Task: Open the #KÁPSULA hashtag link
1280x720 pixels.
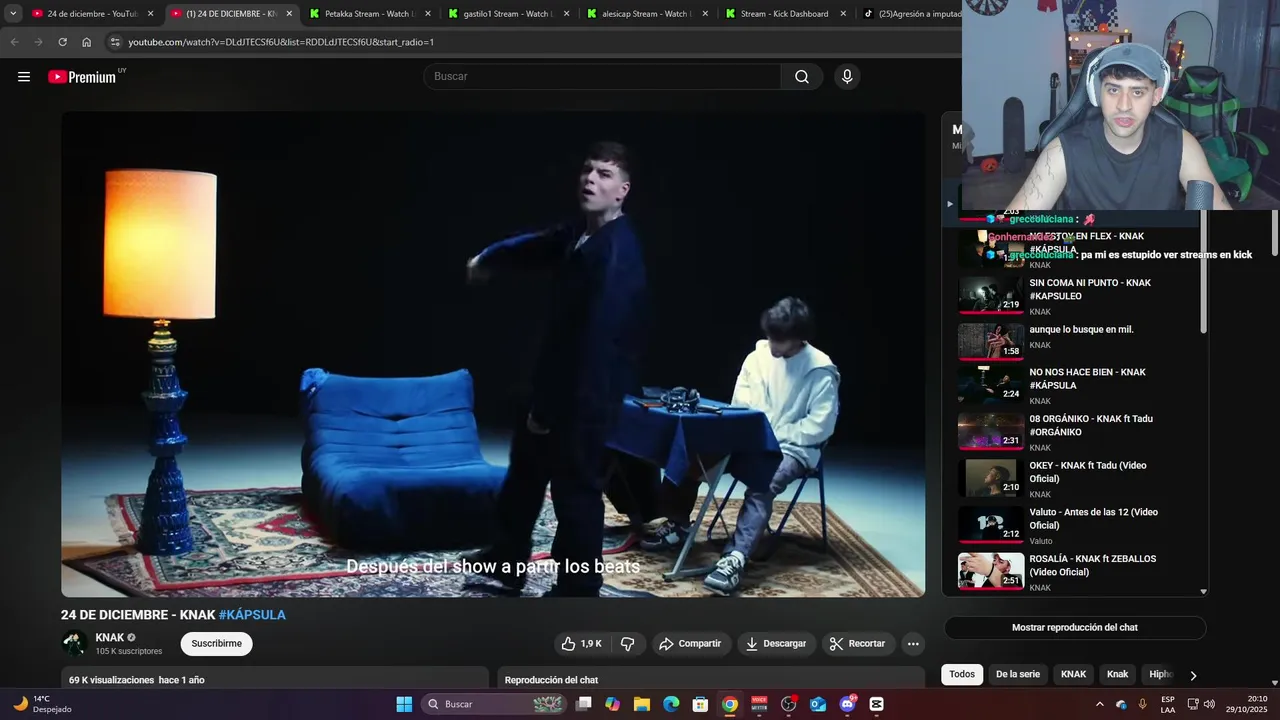Action: 252,615
